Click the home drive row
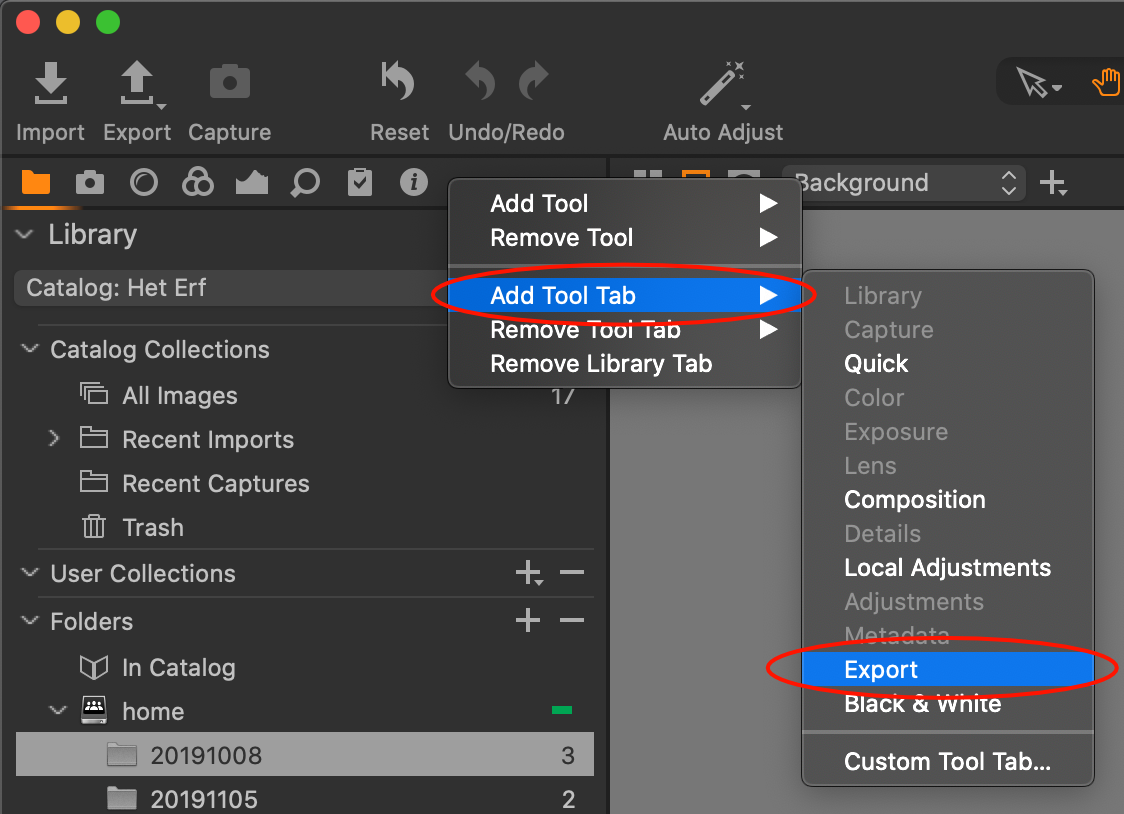Image resolution: width=1124 pixels, height=814 pixels. (x=305, y=711)
